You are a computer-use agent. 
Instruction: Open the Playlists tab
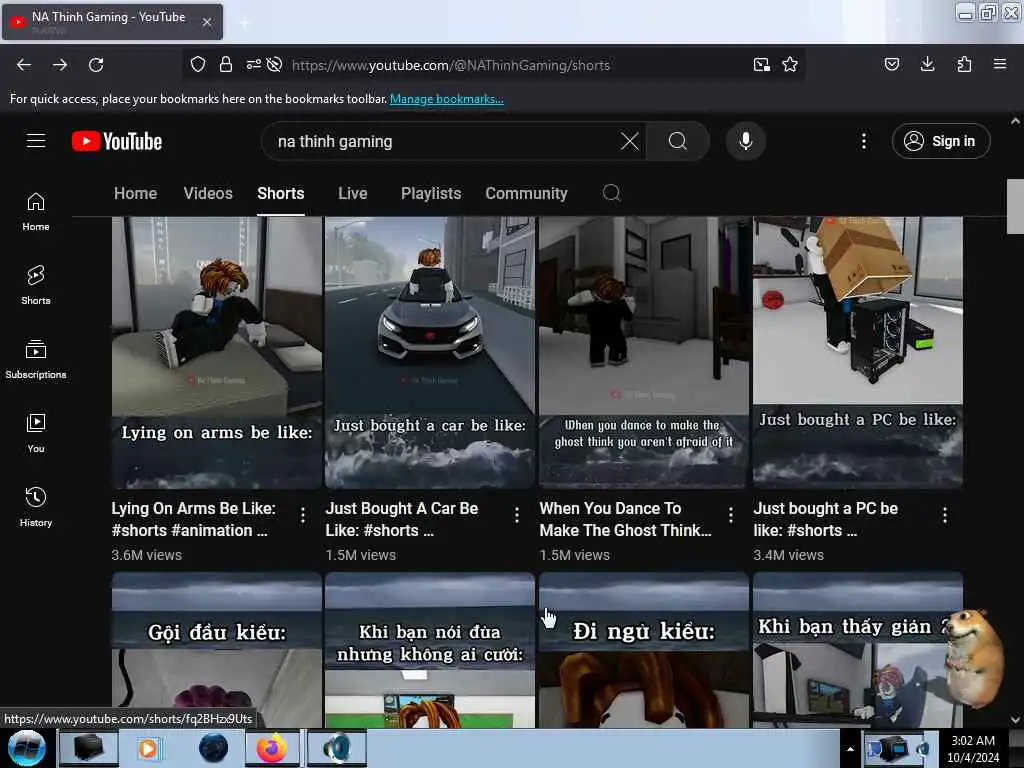point(431,193)
